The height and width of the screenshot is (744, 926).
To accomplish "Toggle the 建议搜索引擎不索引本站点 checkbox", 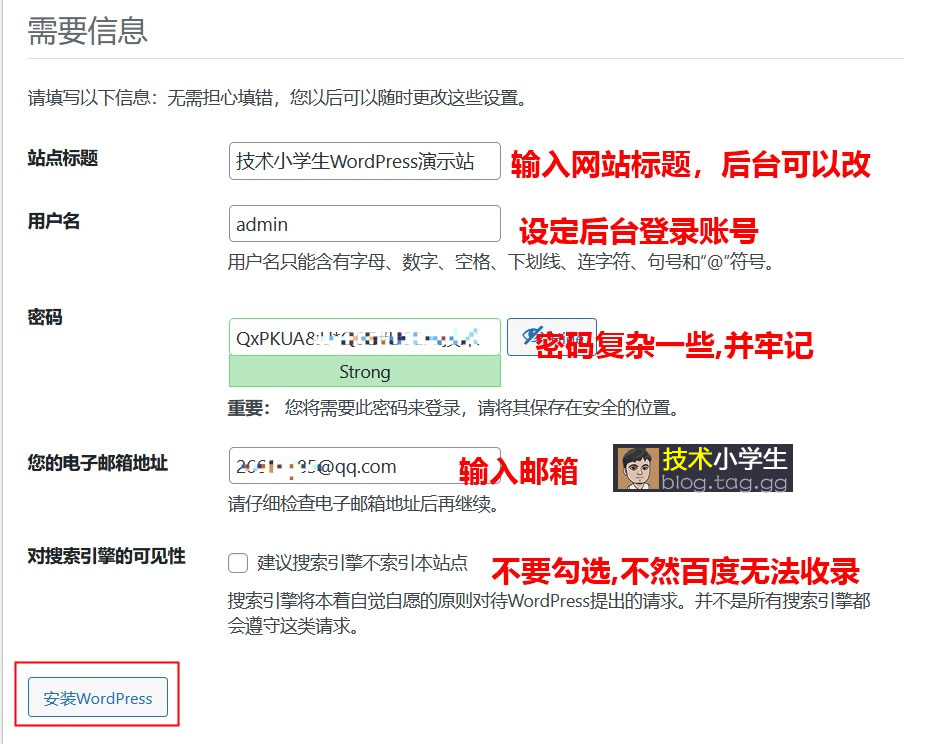I will 238,563.
